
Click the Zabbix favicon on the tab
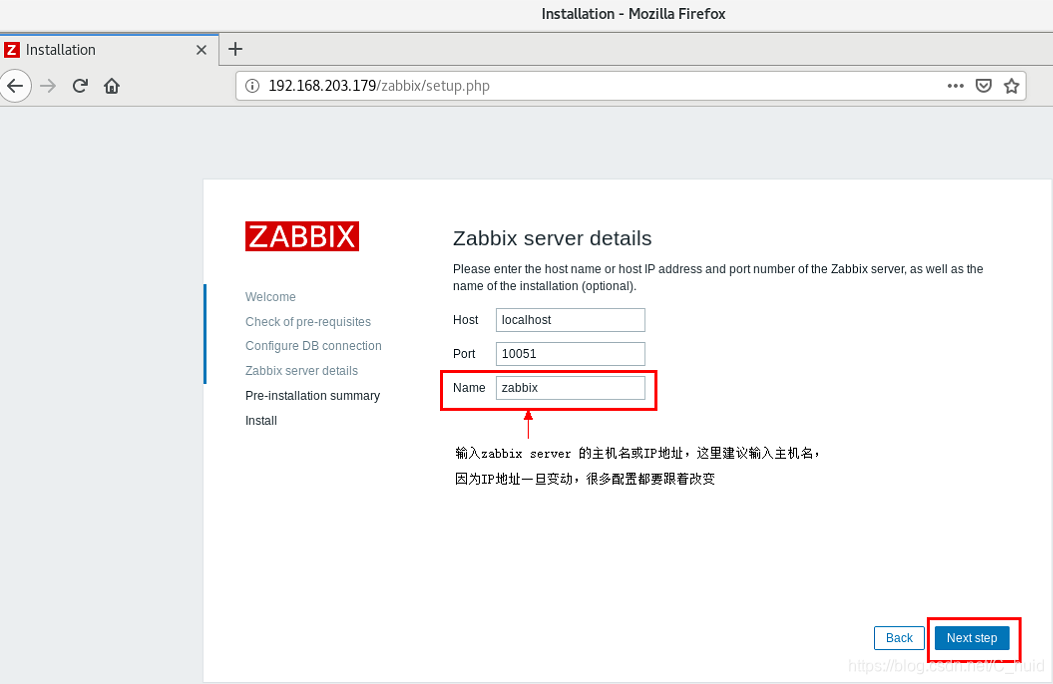coord(12,50)
